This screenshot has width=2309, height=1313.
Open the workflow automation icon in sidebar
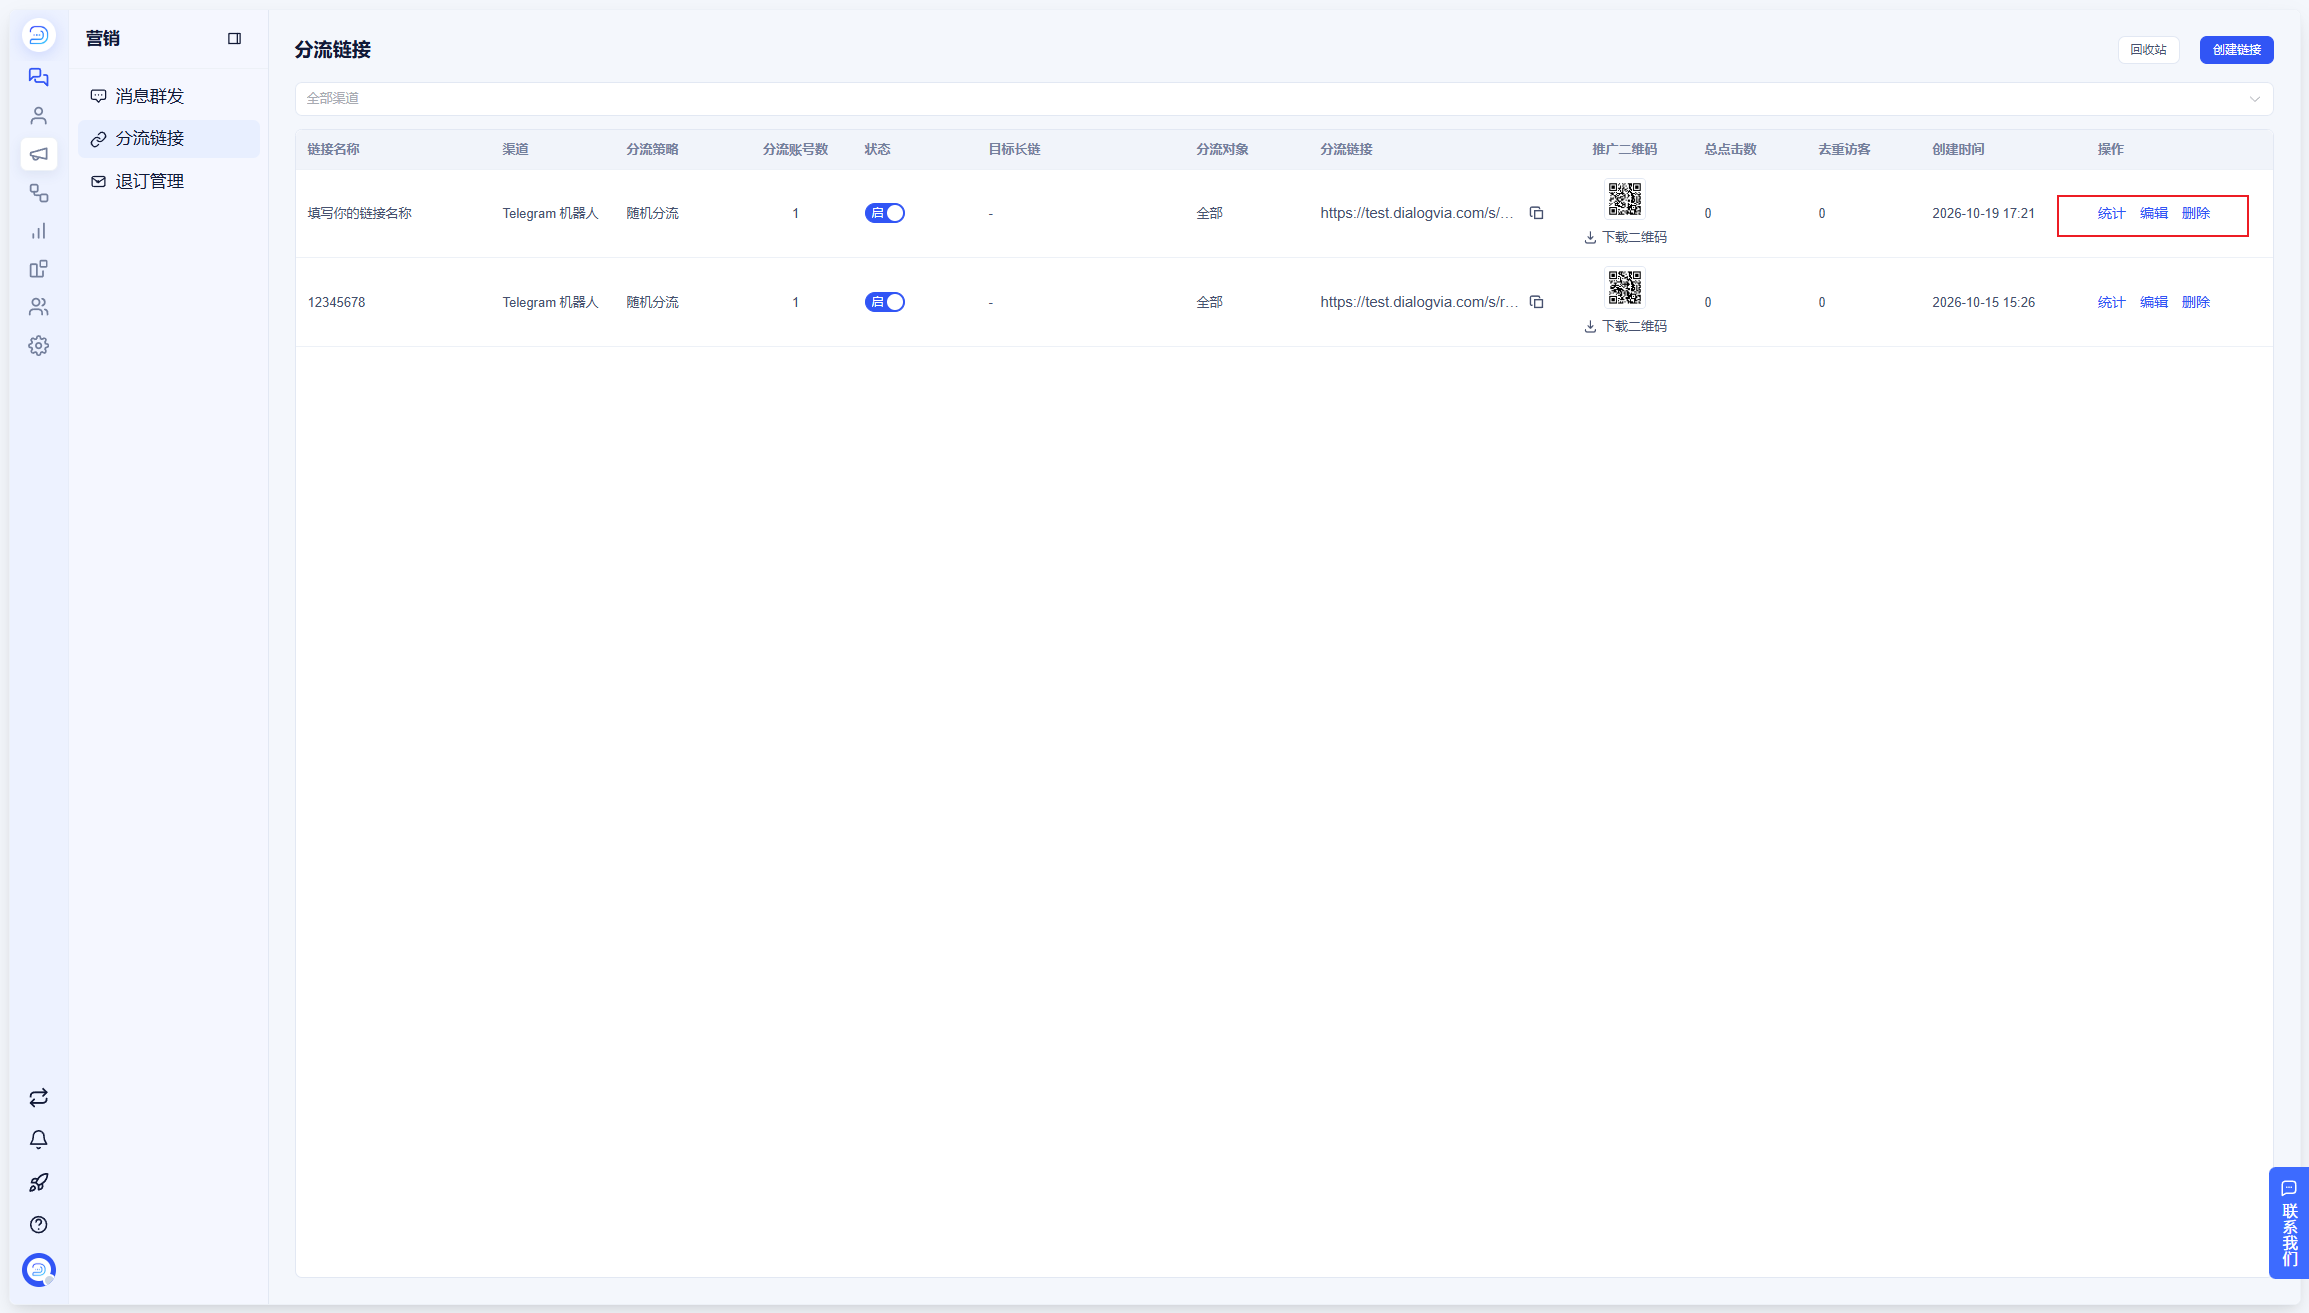coord(38,193)
